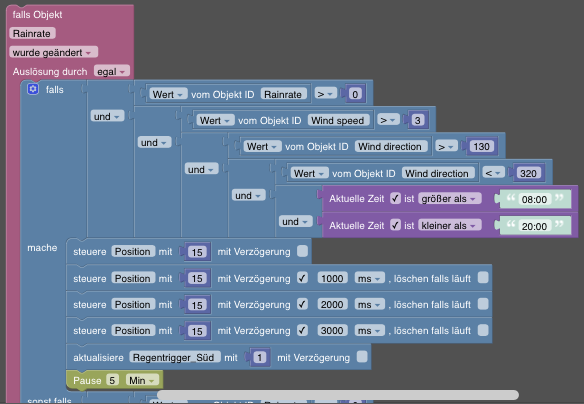The image size is (584, 404).
Task: Disable delay checkbox on 1000 ms block
Action: tap(302, 278)
